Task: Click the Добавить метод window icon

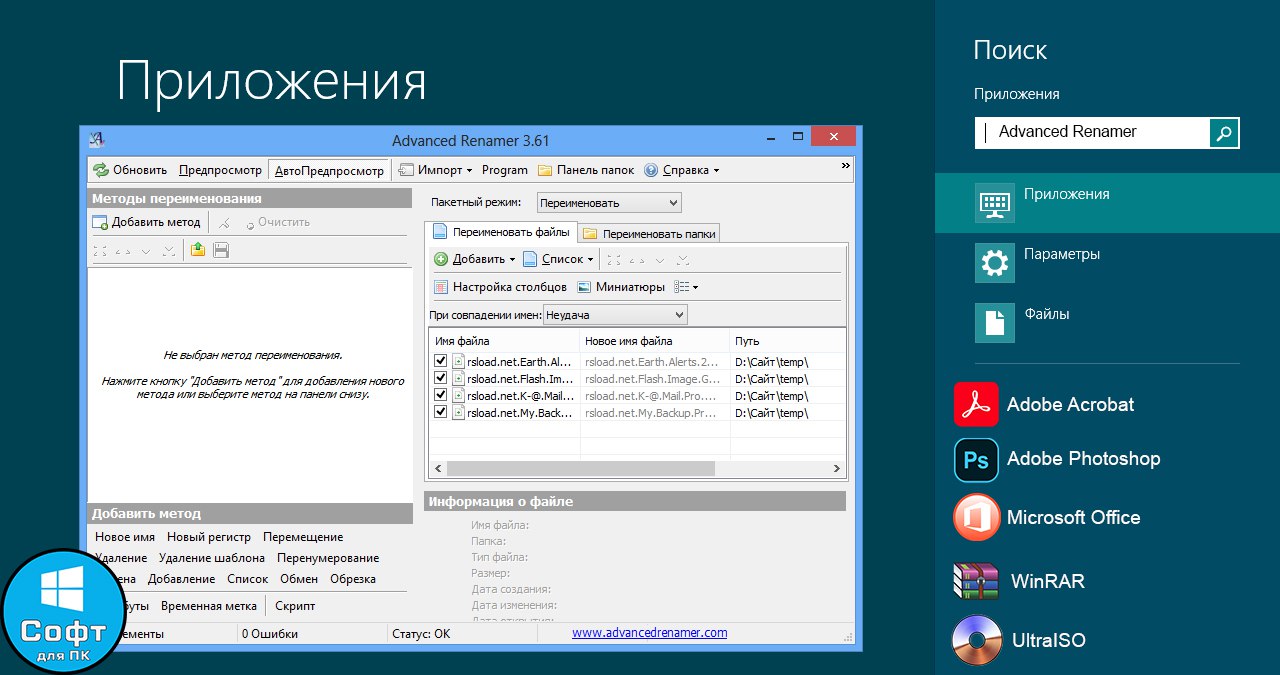Action: (100, 222)
